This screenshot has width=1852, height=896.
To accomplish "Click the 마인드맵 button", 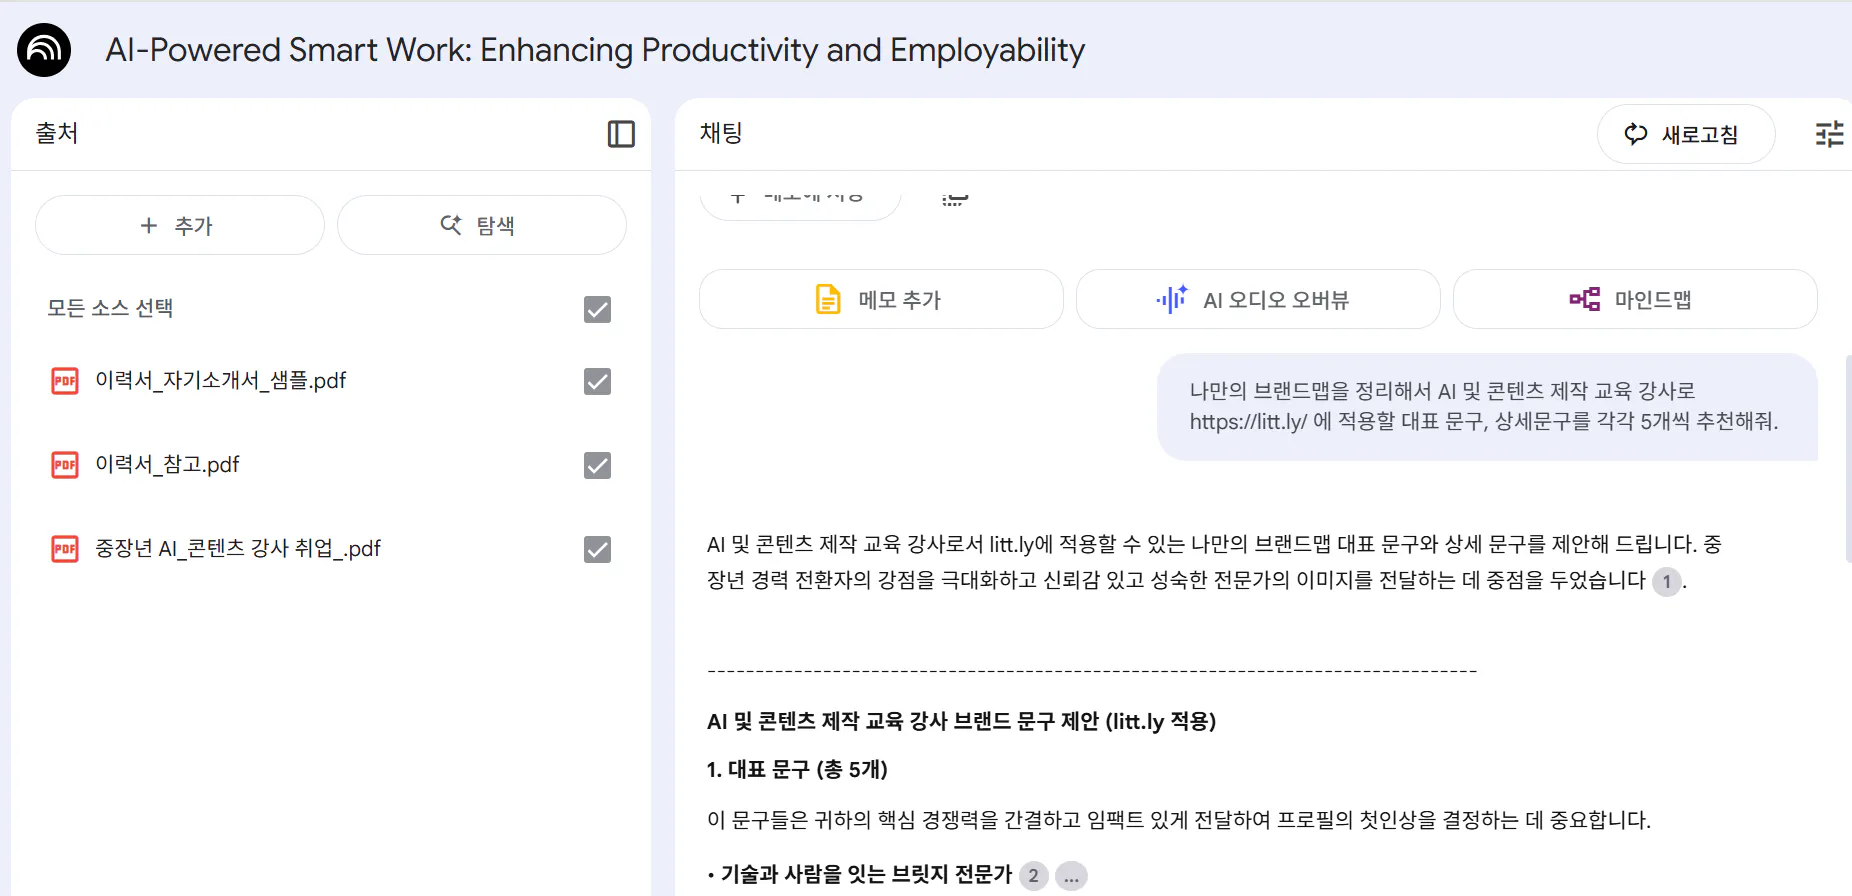I will [1635, 299].
